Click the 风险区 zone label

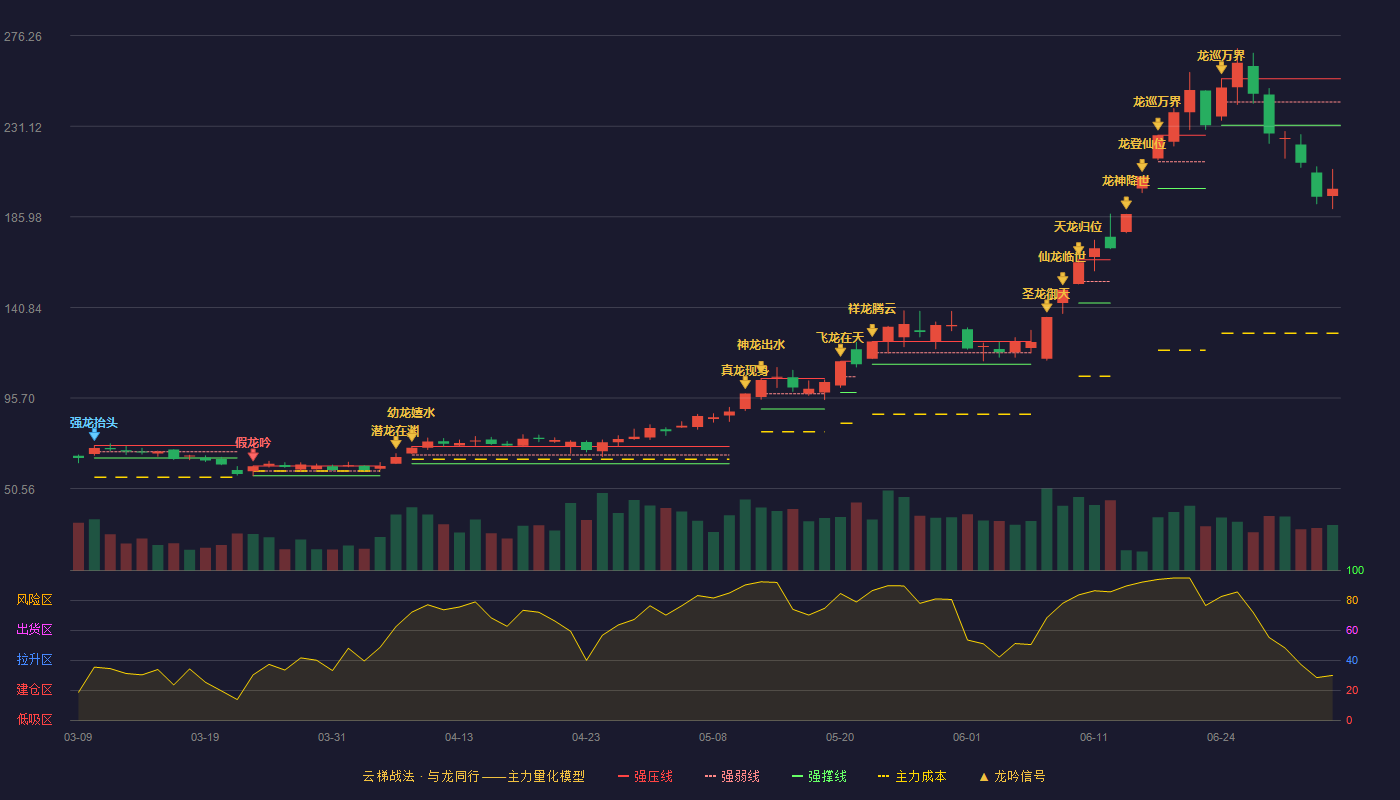tap(35, 600)
